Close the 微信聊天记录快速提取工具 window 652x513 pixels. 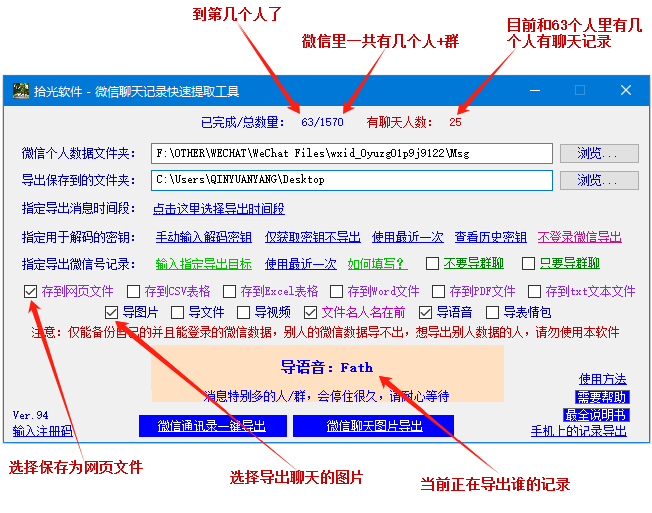625,90
